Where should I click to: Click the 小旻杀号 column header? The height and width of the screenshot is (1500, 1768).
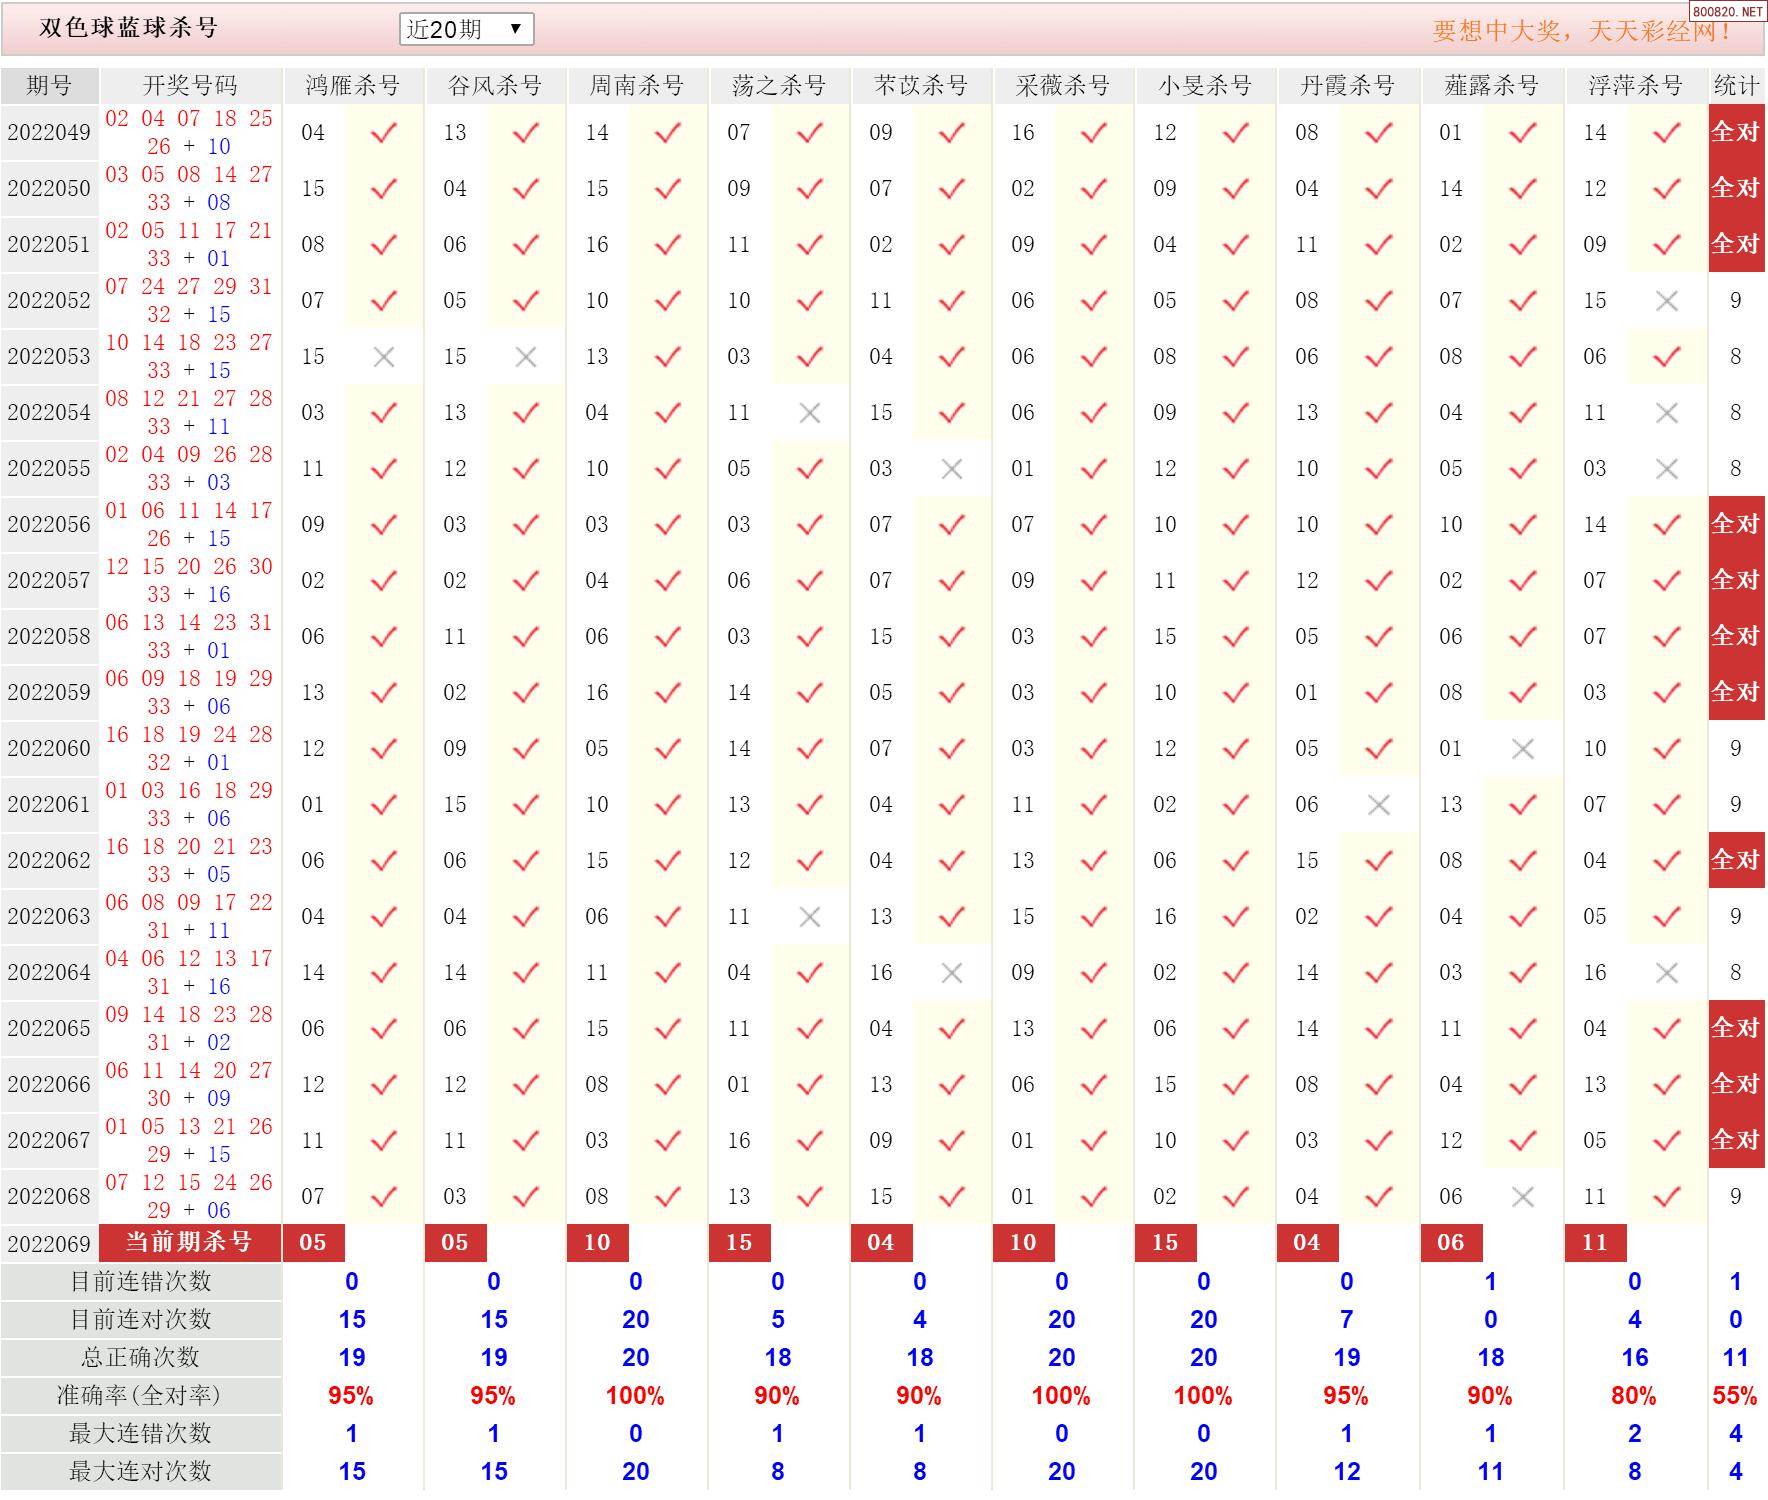click(x=1205, y=86)
